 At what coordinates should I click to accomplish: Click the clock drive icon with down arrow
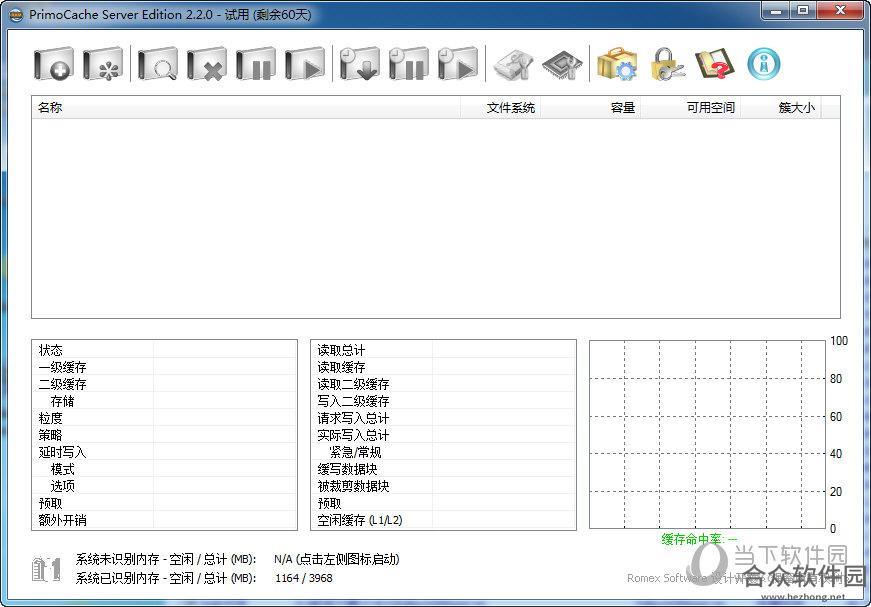pos(359,64)
